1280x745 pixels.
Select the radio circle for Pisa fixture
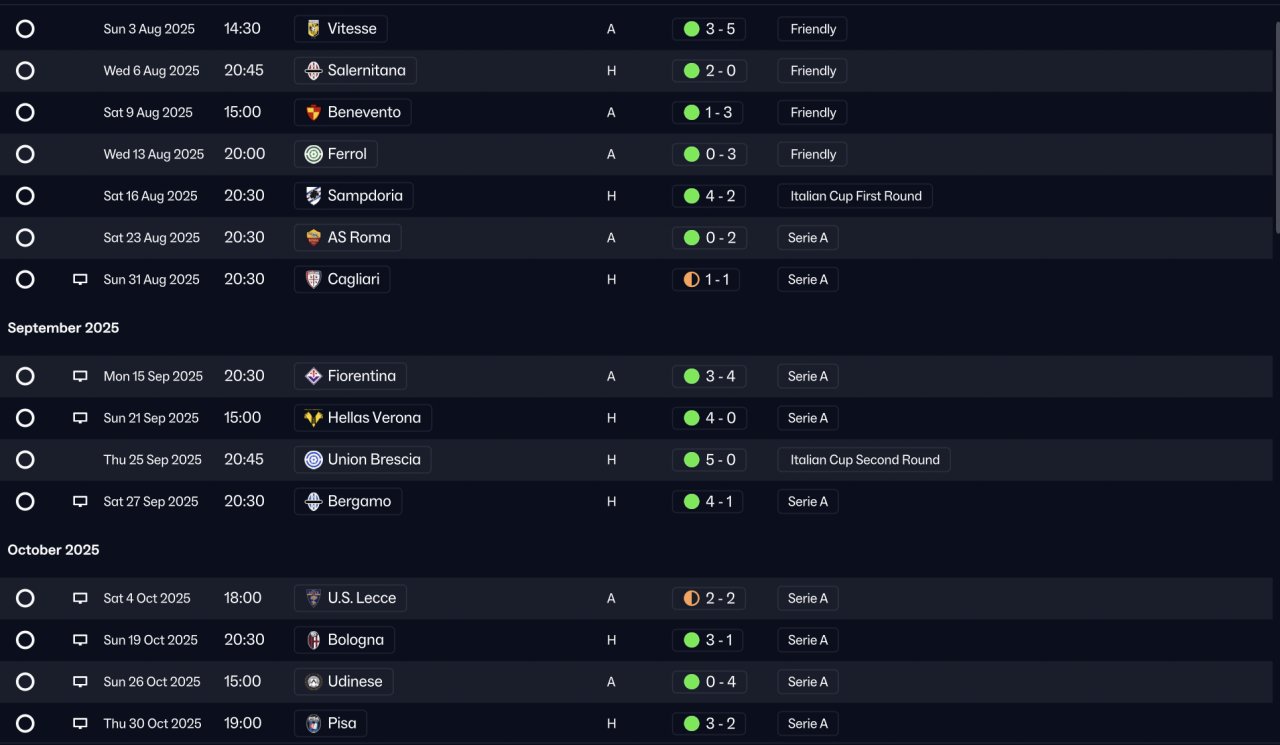point(25,724)
